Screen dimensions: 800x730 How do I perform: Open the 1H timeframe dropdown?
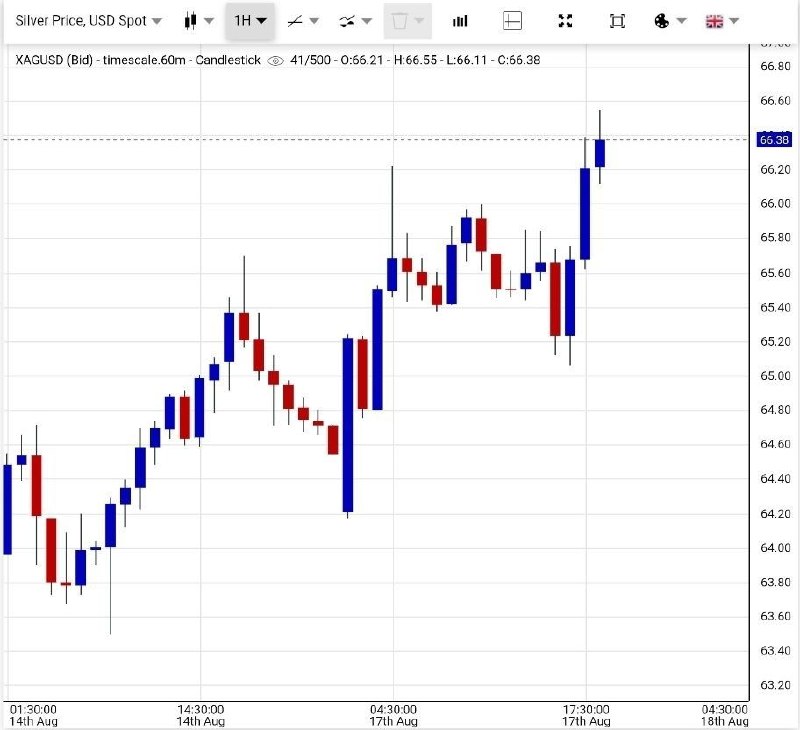click(x=250, y=21)
